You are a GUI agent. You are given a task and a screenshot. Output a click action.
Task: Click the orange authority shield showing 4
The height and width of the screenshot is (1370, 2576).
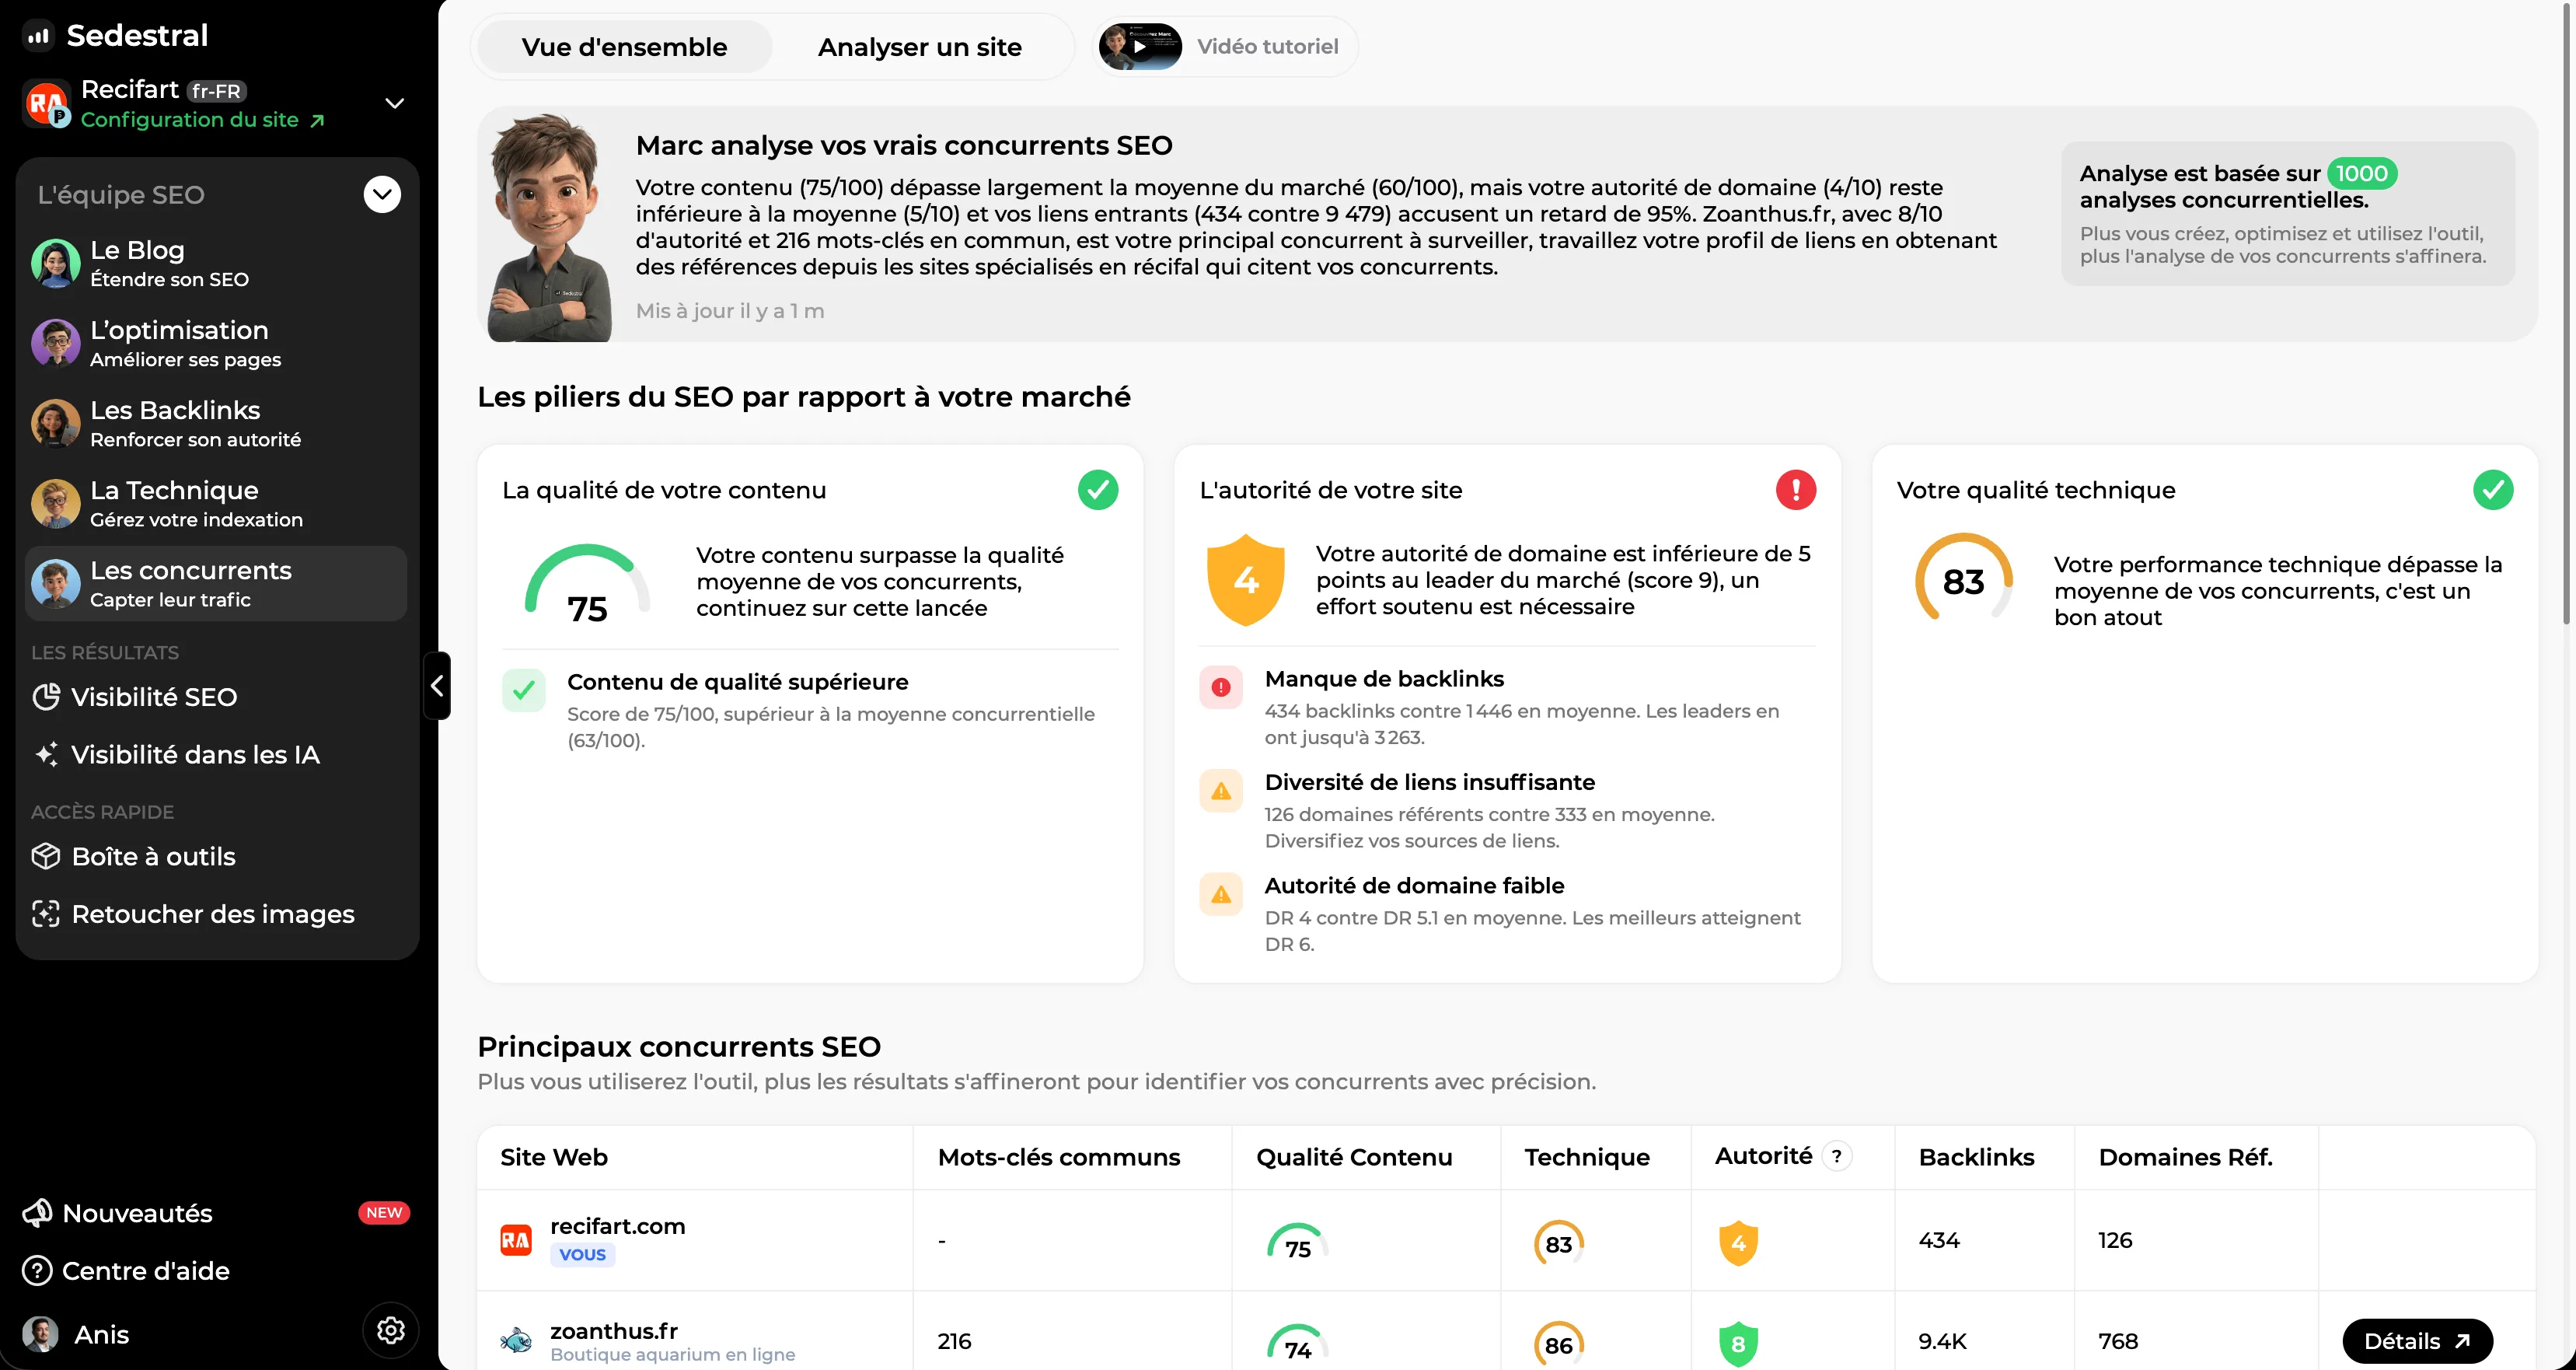point(1245,580)
